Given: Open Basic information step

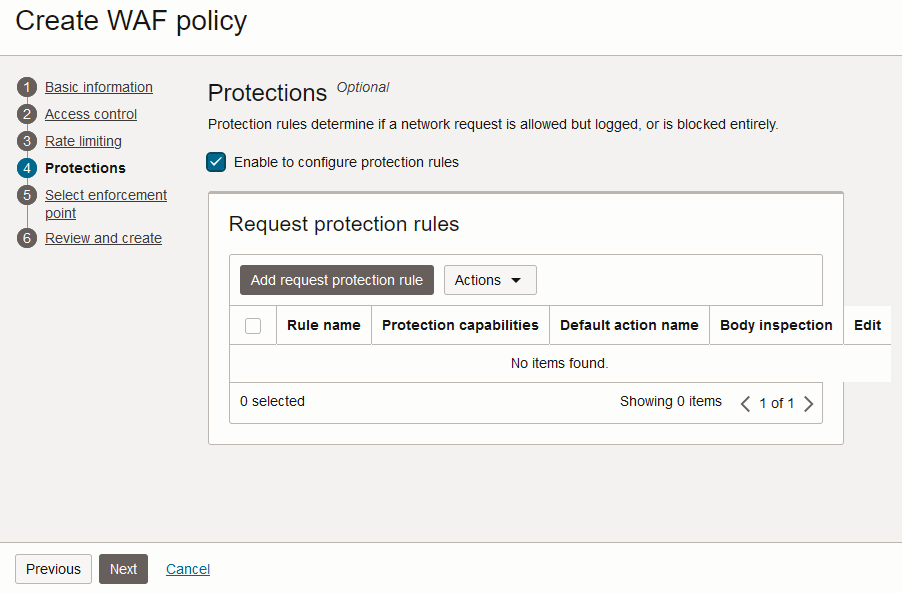Looking at the screenshot, I should [99, 88].
